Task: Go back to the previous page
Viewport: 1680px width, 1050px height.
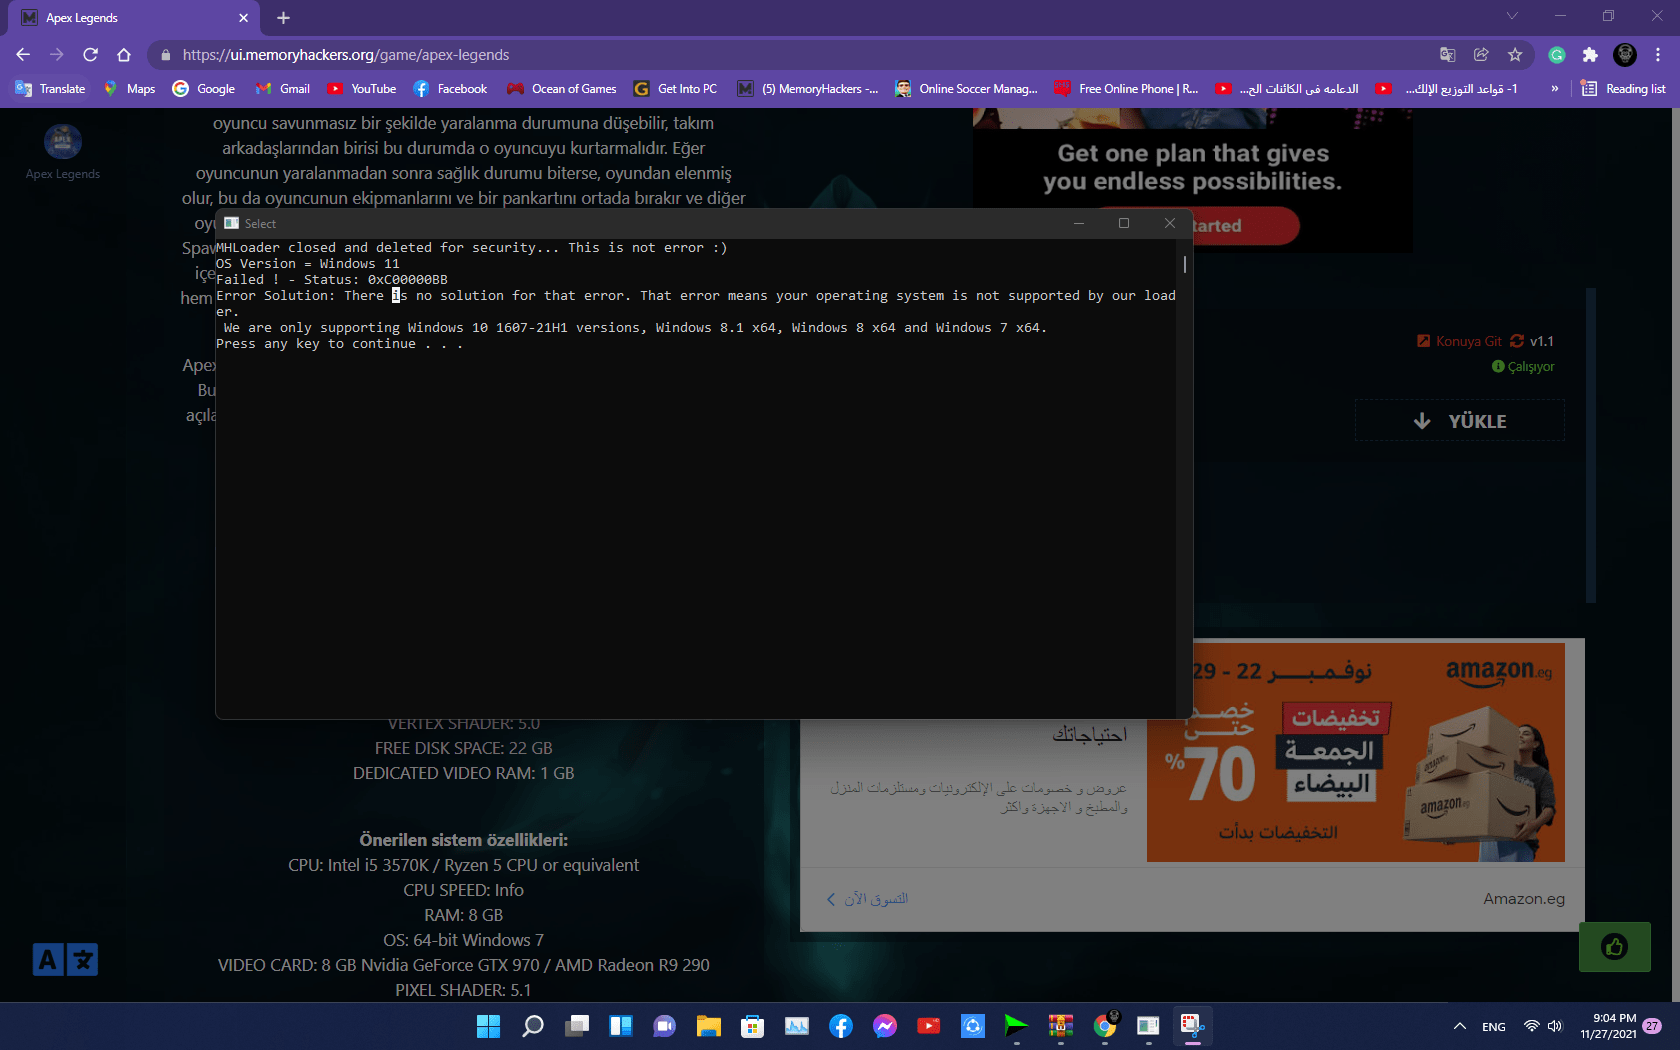Action: tap(23, 55)
